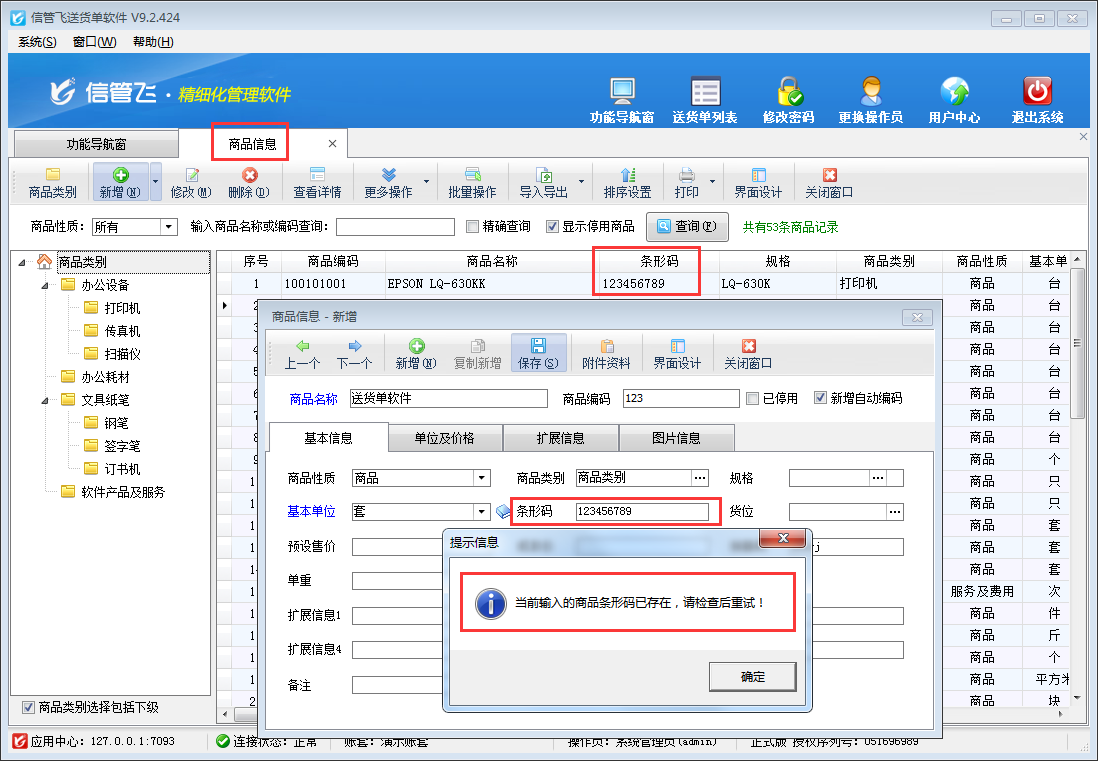Image resolution: width=1098 pixels, height=761 pixels.
Task: Click the 查询 search button
Action: pyautogui.click(x=686, y=227)
